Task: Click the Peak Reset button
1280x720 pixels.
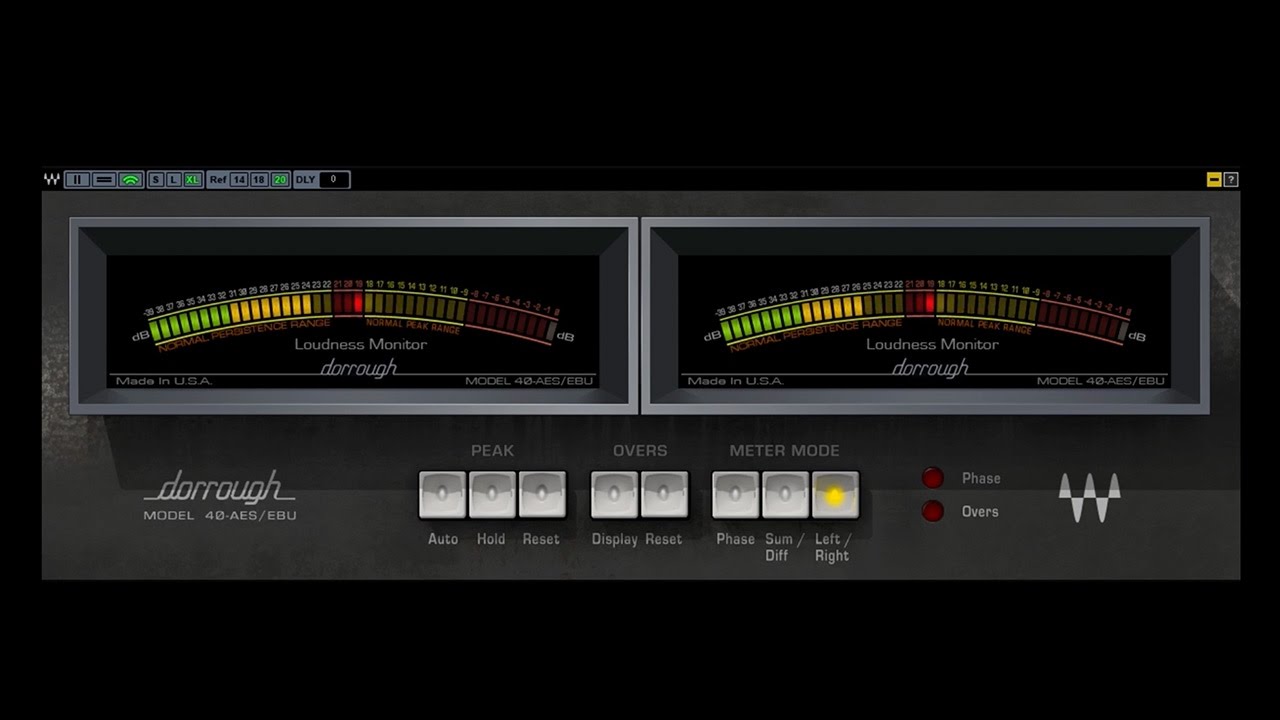Action: click(x=542, y=495)
